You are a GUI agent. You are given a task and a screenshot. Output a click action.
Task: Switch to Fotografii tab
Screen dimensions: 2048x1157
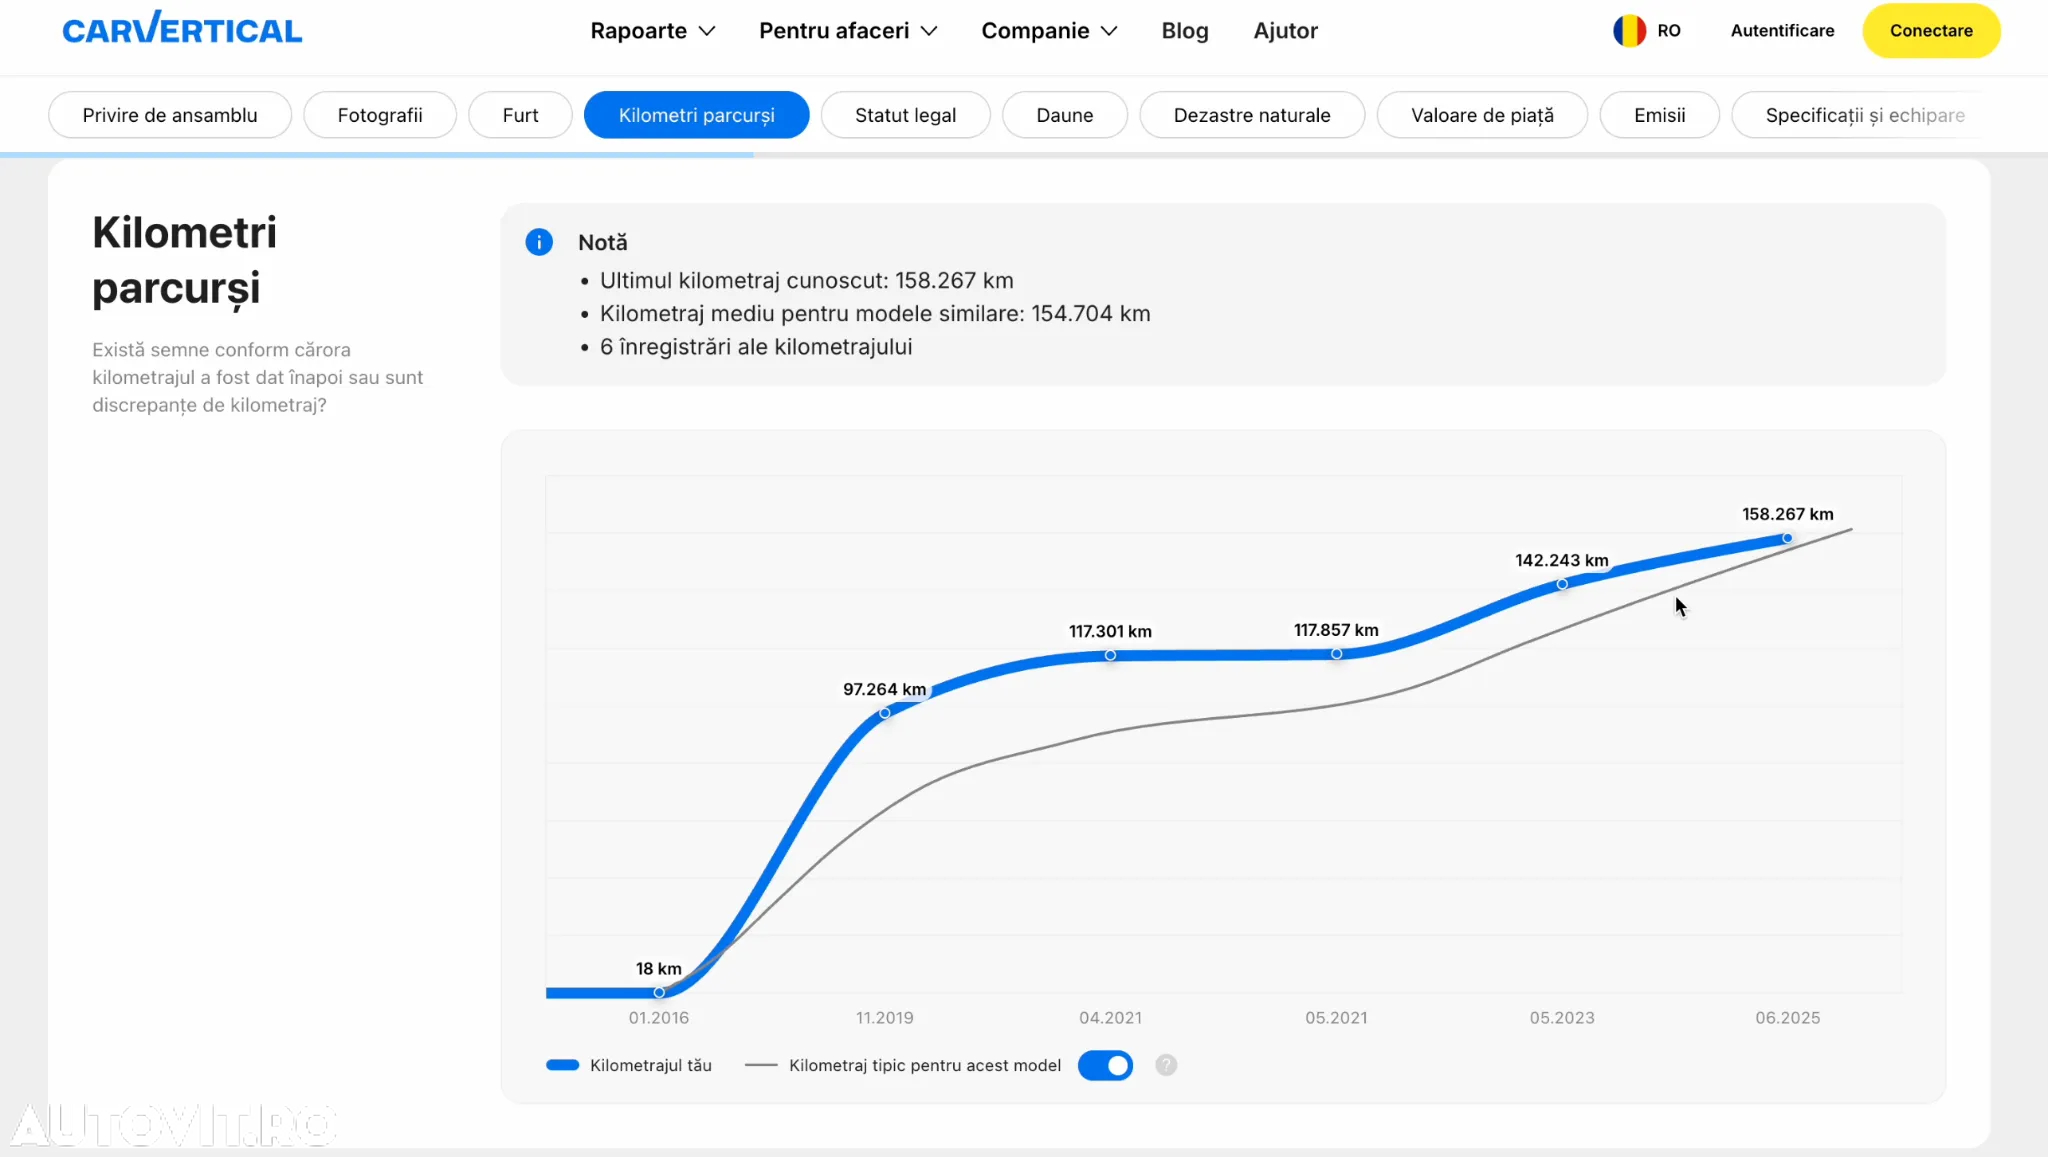click(x=380, y=115)
